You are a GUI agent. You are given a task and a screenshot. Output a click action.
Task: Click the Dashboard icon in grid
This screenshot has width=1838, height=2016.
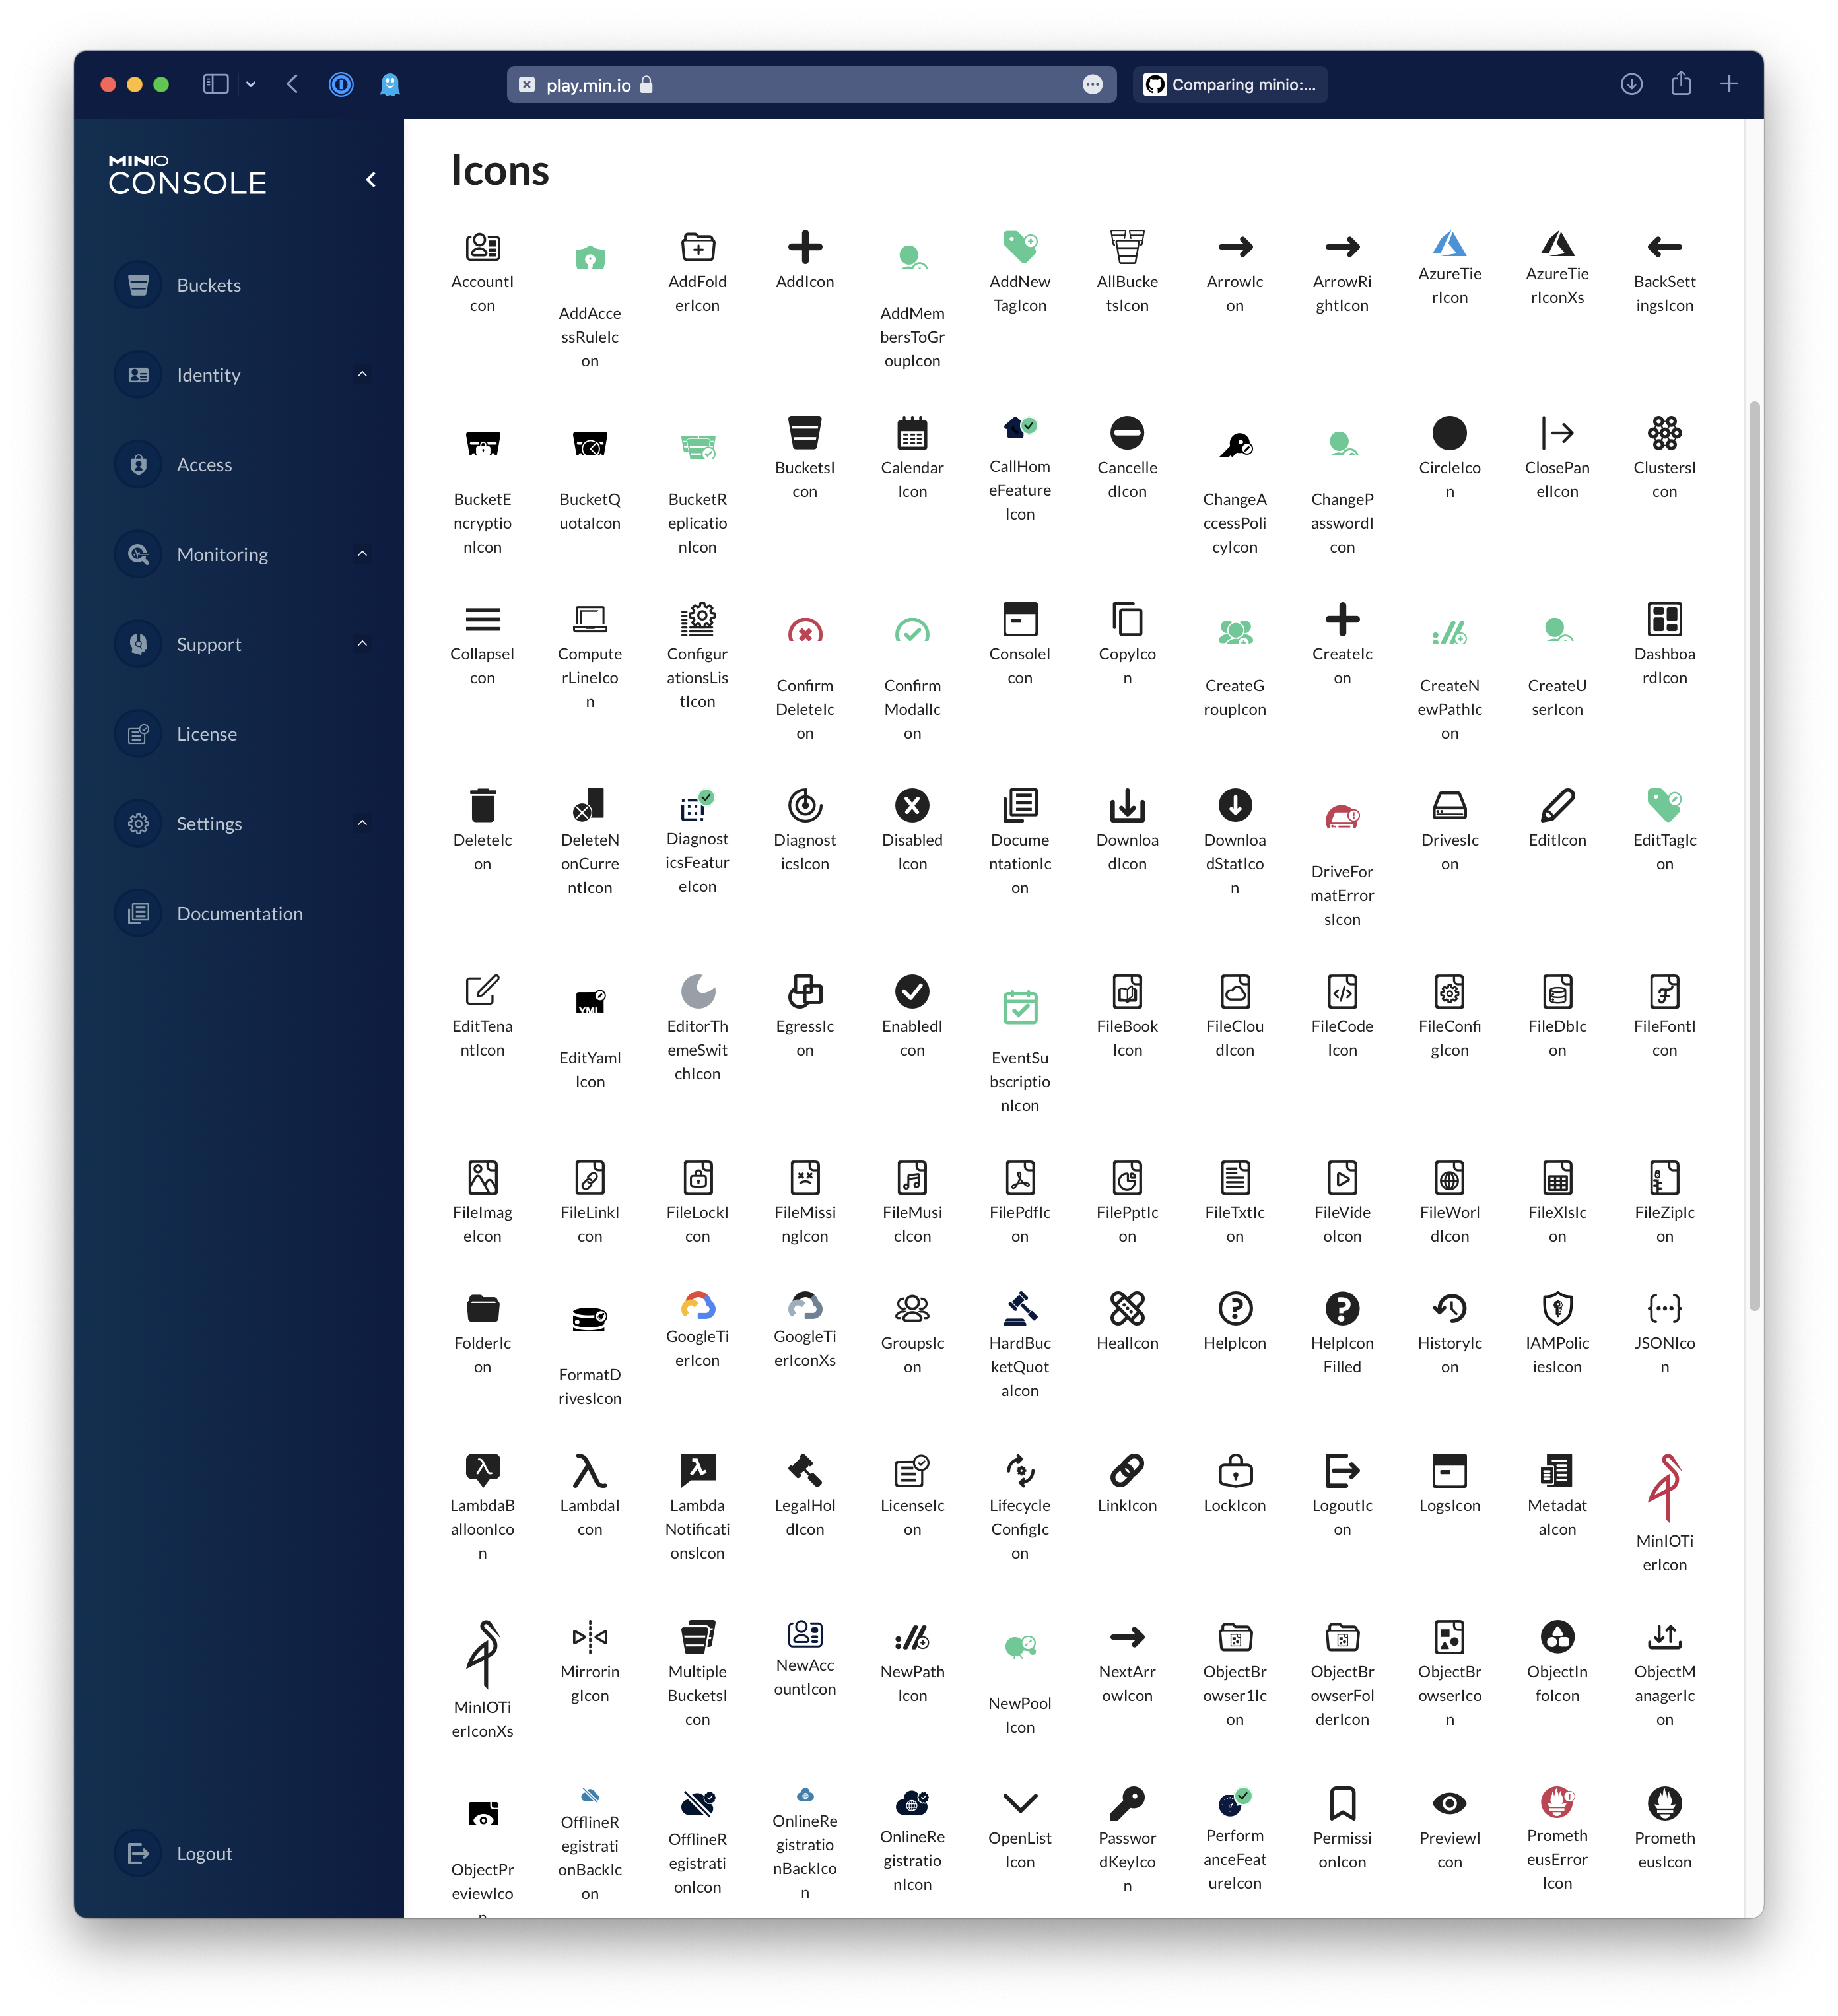coord(1664,619)
